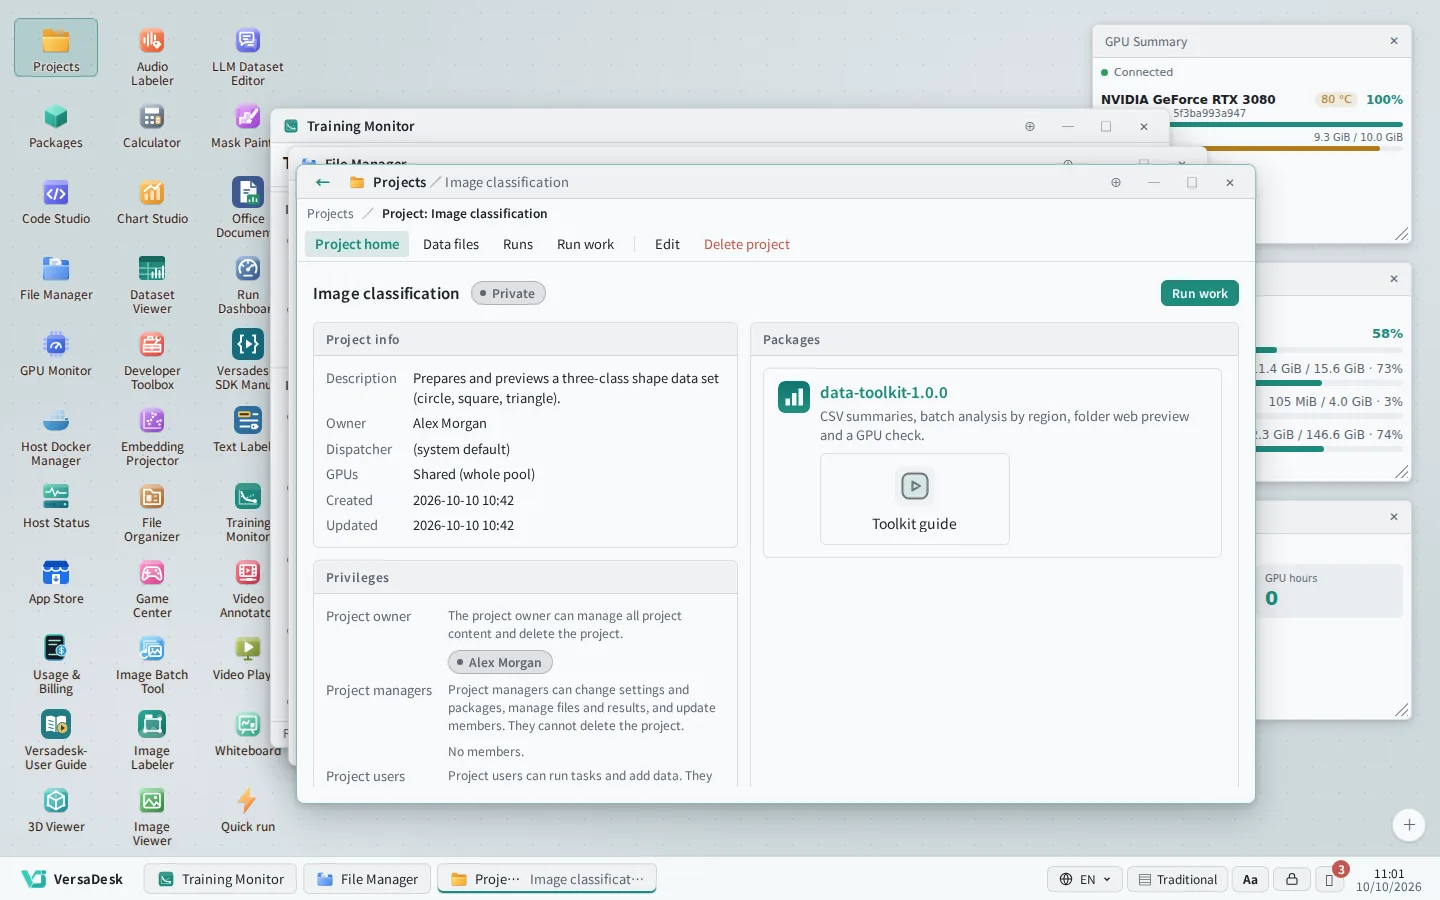
Task: Pin the Projects window with title-bar pin icon
Action: pos(1116,182)
